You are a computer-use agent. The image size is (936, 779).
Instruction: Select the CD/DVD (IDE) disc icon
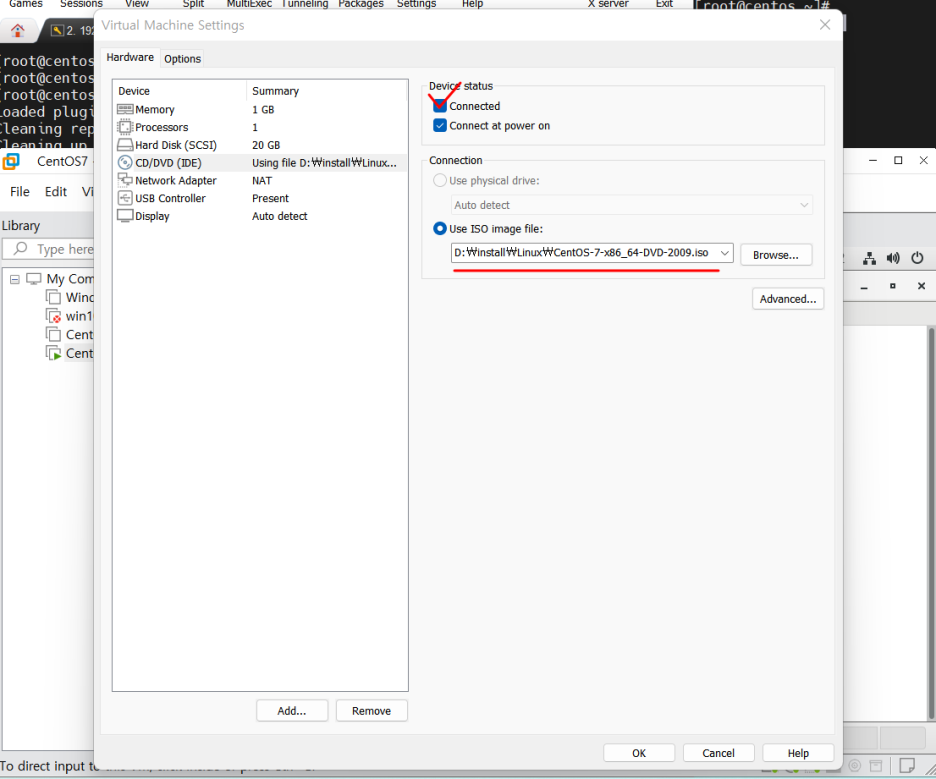(x=125, y=162)
